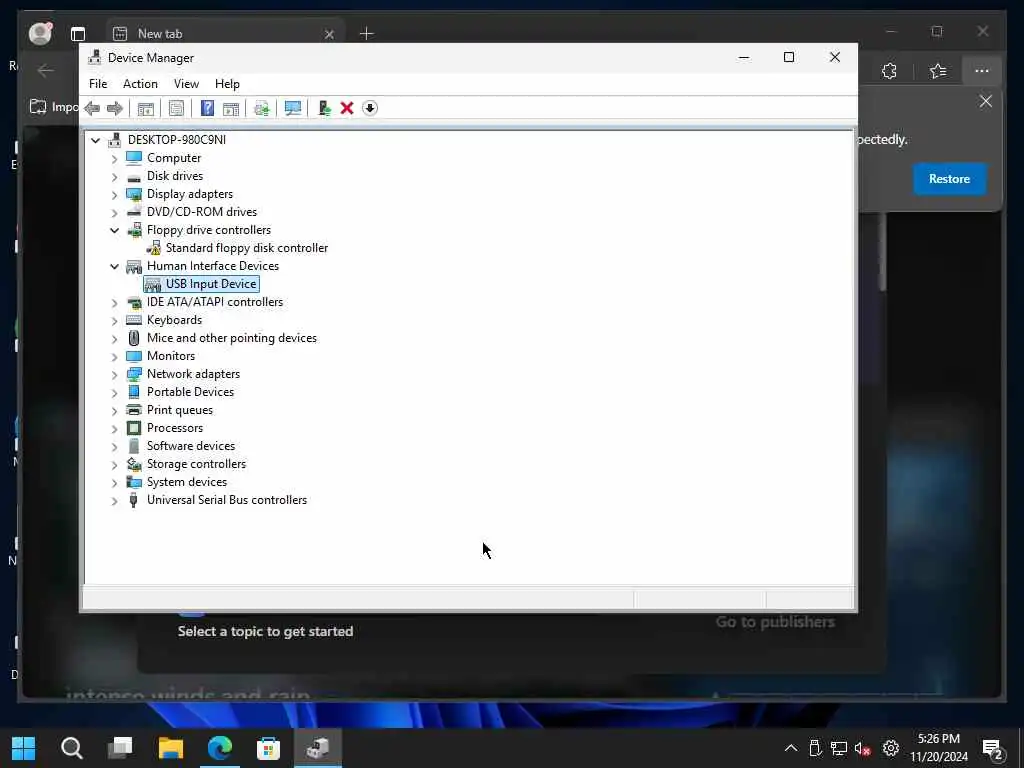Click the mouse icon beside Mice and other pointing devices

(x=134, y=338)
